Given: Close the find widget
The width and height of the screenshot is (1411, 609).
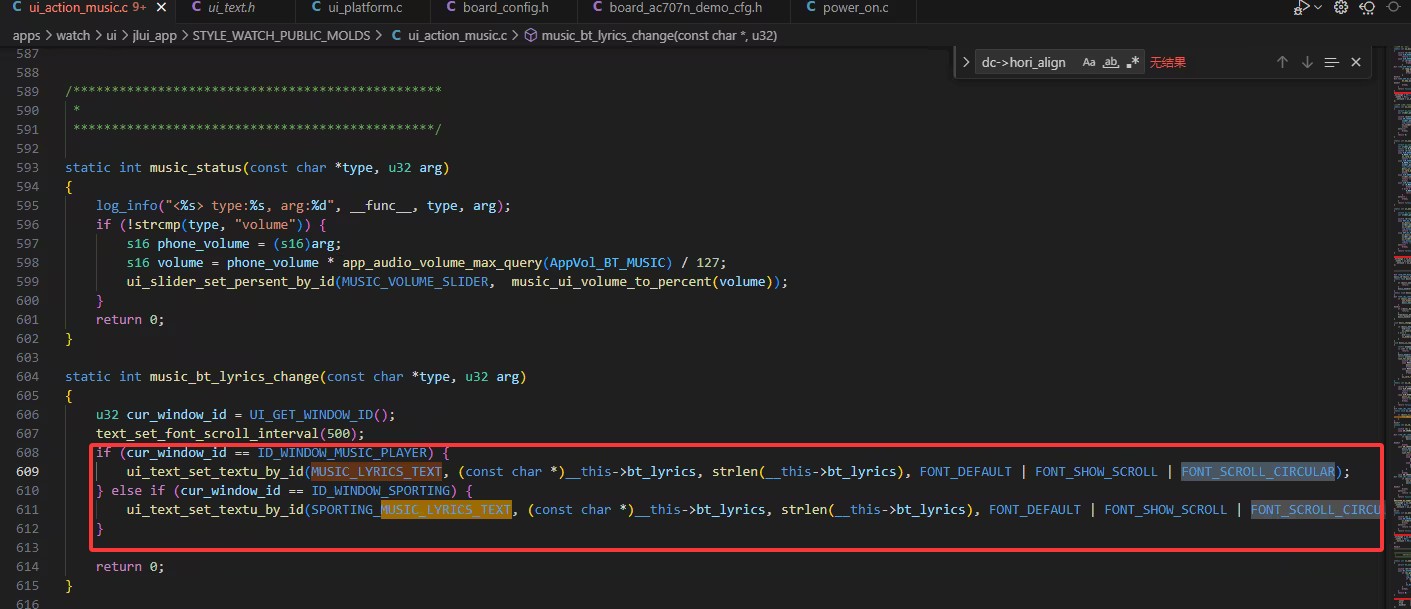Looking at the screenshot, I should click(1356, 62).
